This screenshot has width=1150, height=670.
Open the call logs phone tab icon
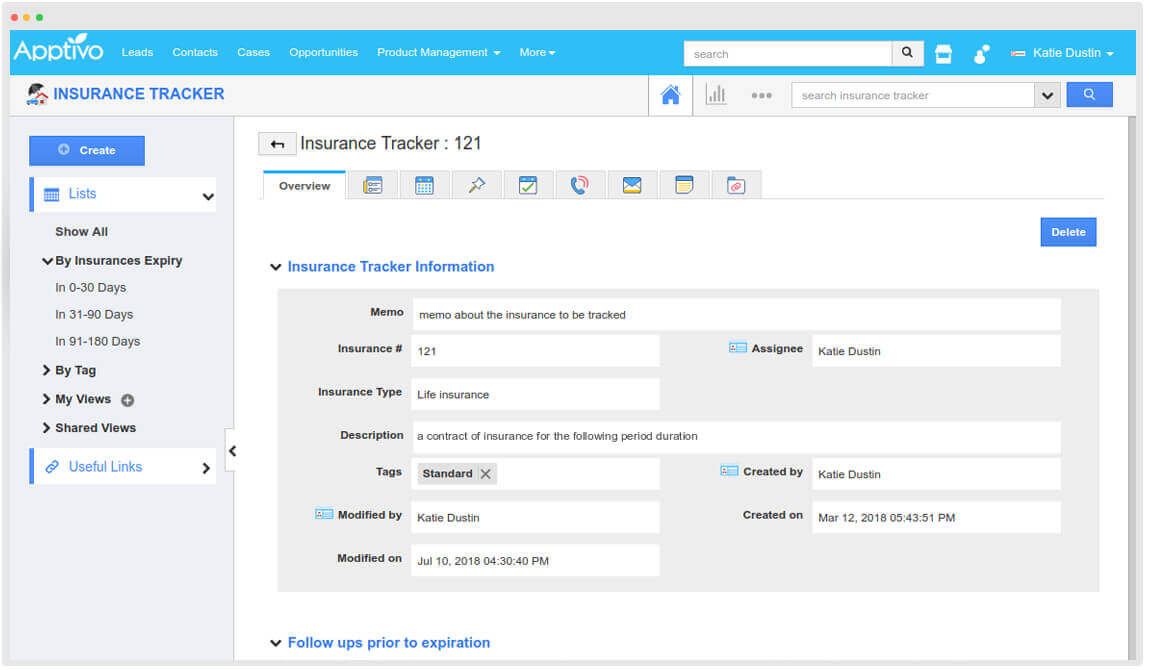pos(580,186)
